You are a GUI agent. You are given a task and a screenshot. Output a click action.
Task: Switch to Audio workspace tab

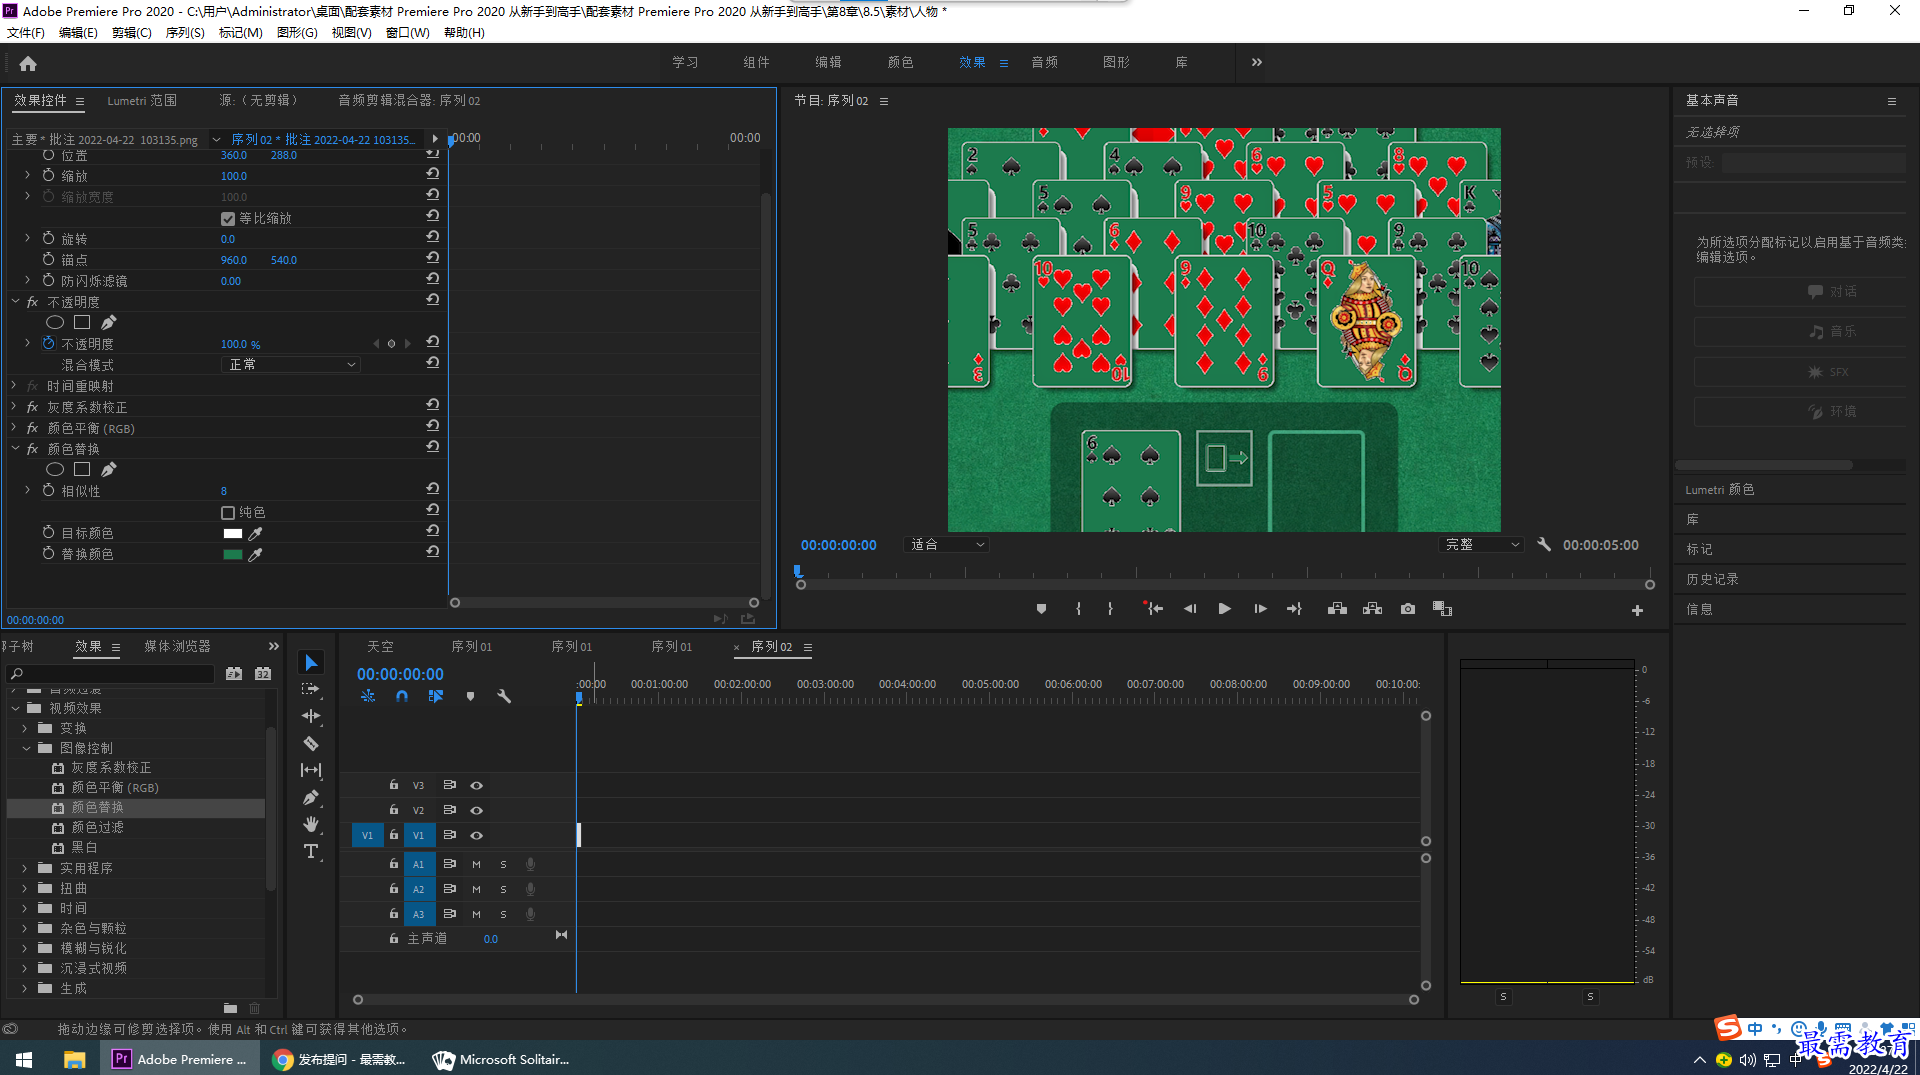[x=1045, y=62]
